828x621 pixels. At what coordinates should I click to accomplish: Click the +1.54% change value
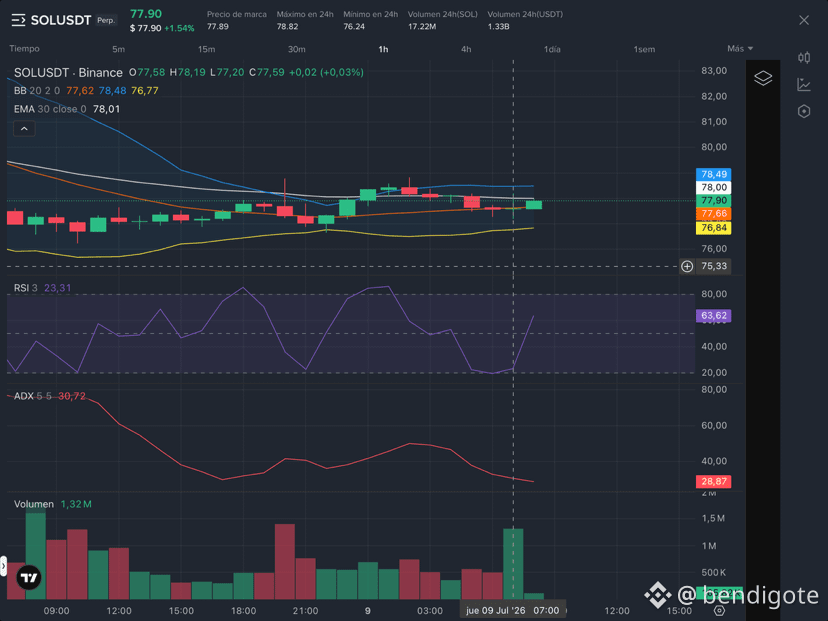[x=179, y=29]
